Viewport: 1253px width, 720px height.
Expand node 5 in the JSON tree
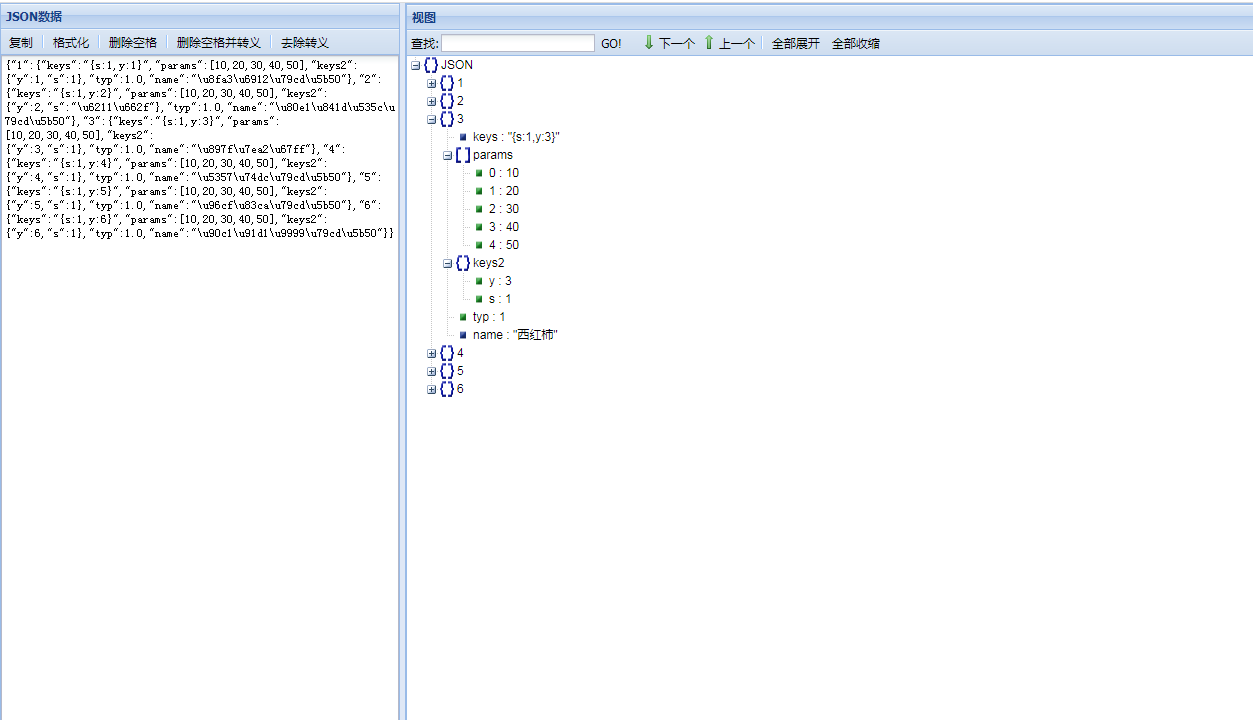coord(431,371)
